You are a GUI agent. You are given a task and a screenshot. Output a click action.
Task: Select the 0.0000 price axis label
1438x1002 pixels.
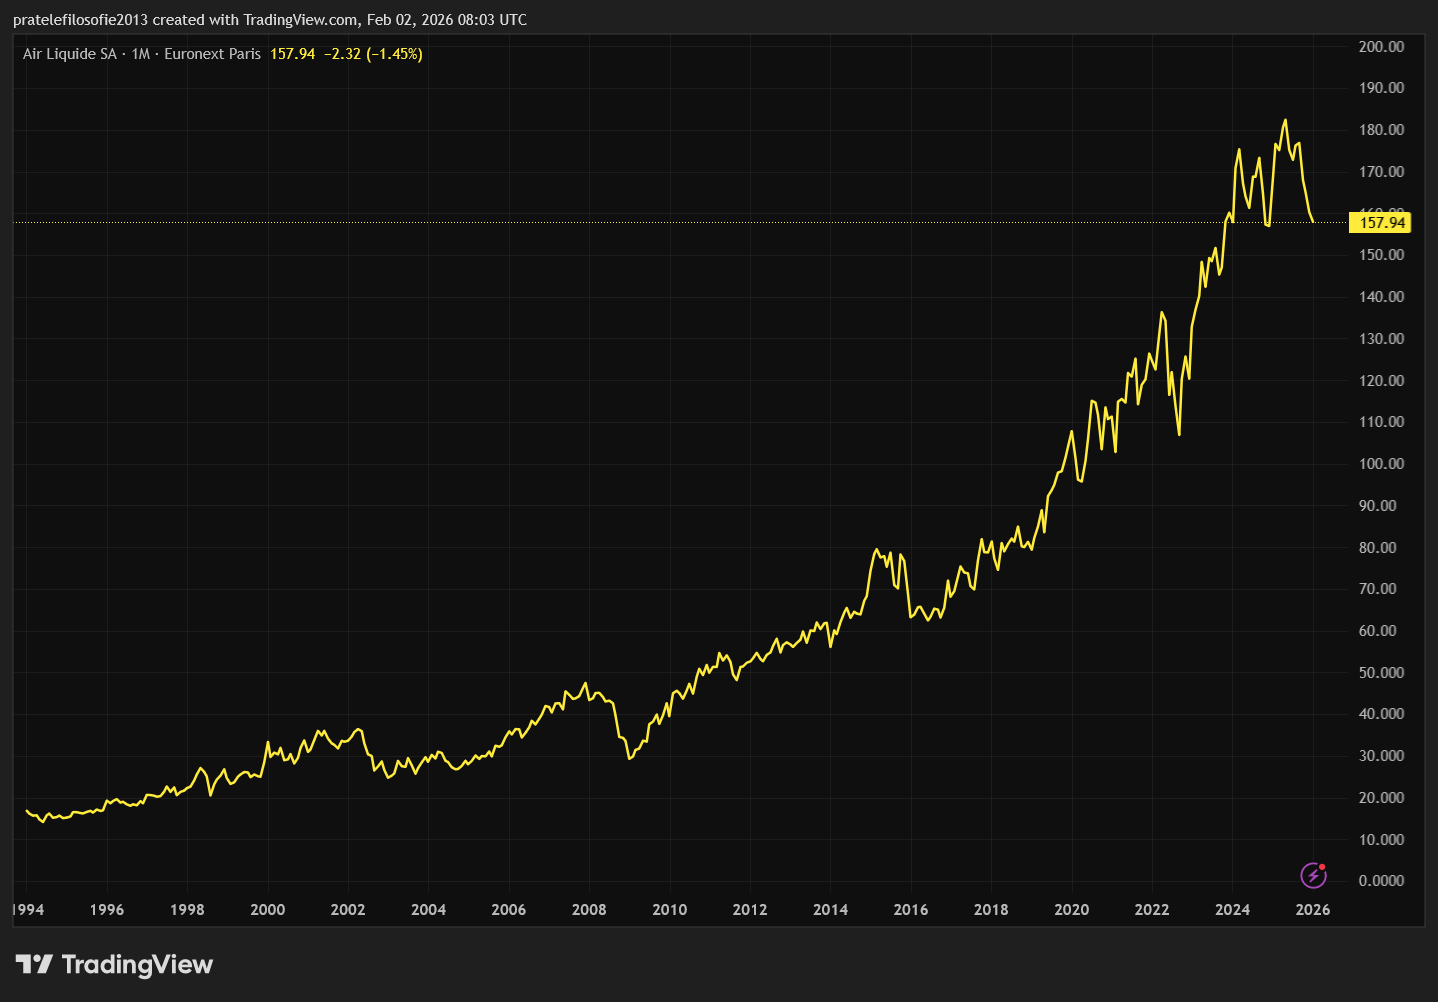coord(1381,881)
